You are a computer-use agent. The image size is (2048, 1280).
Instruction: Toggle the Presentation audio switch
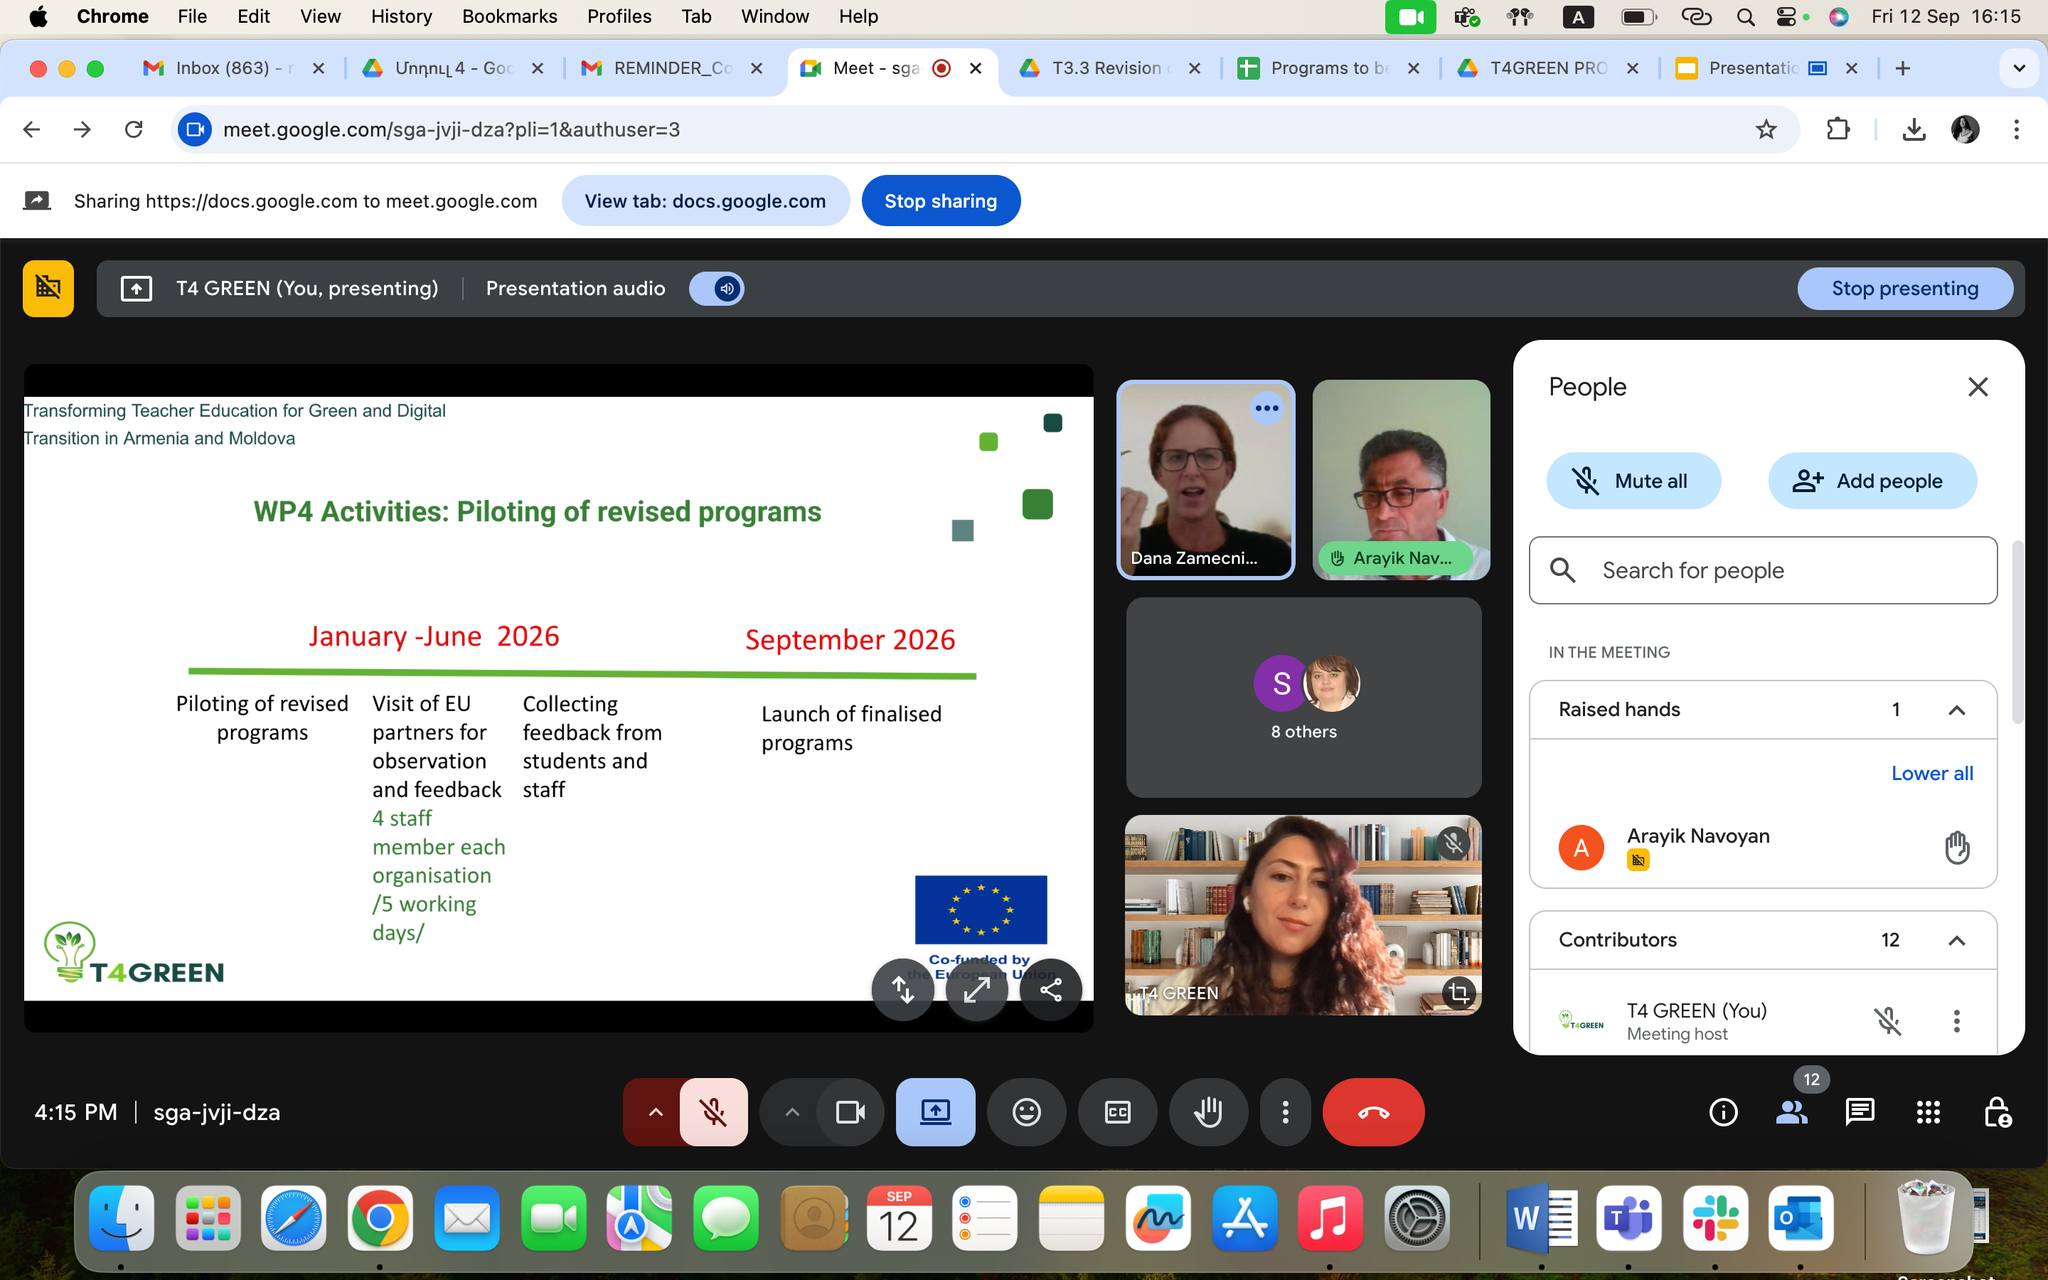(x=717, y=289)
